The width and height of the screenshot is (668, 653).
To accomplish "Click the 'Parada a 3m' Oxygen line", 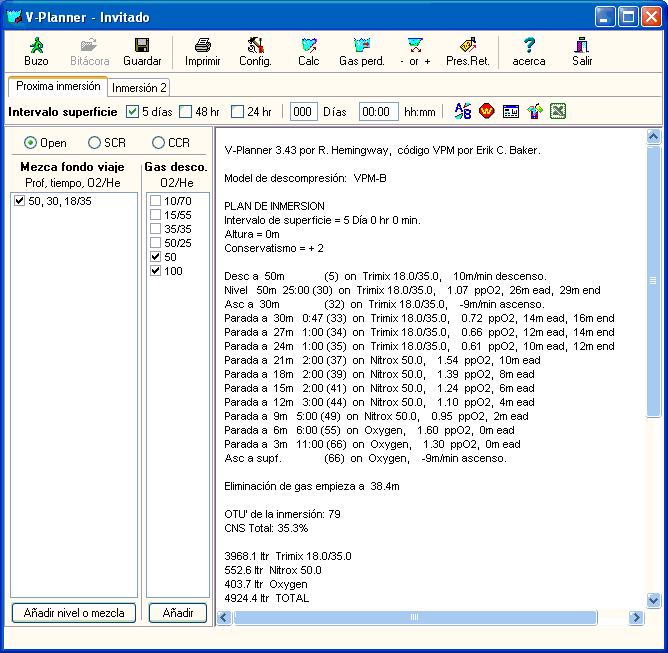I will pos(372,444).
